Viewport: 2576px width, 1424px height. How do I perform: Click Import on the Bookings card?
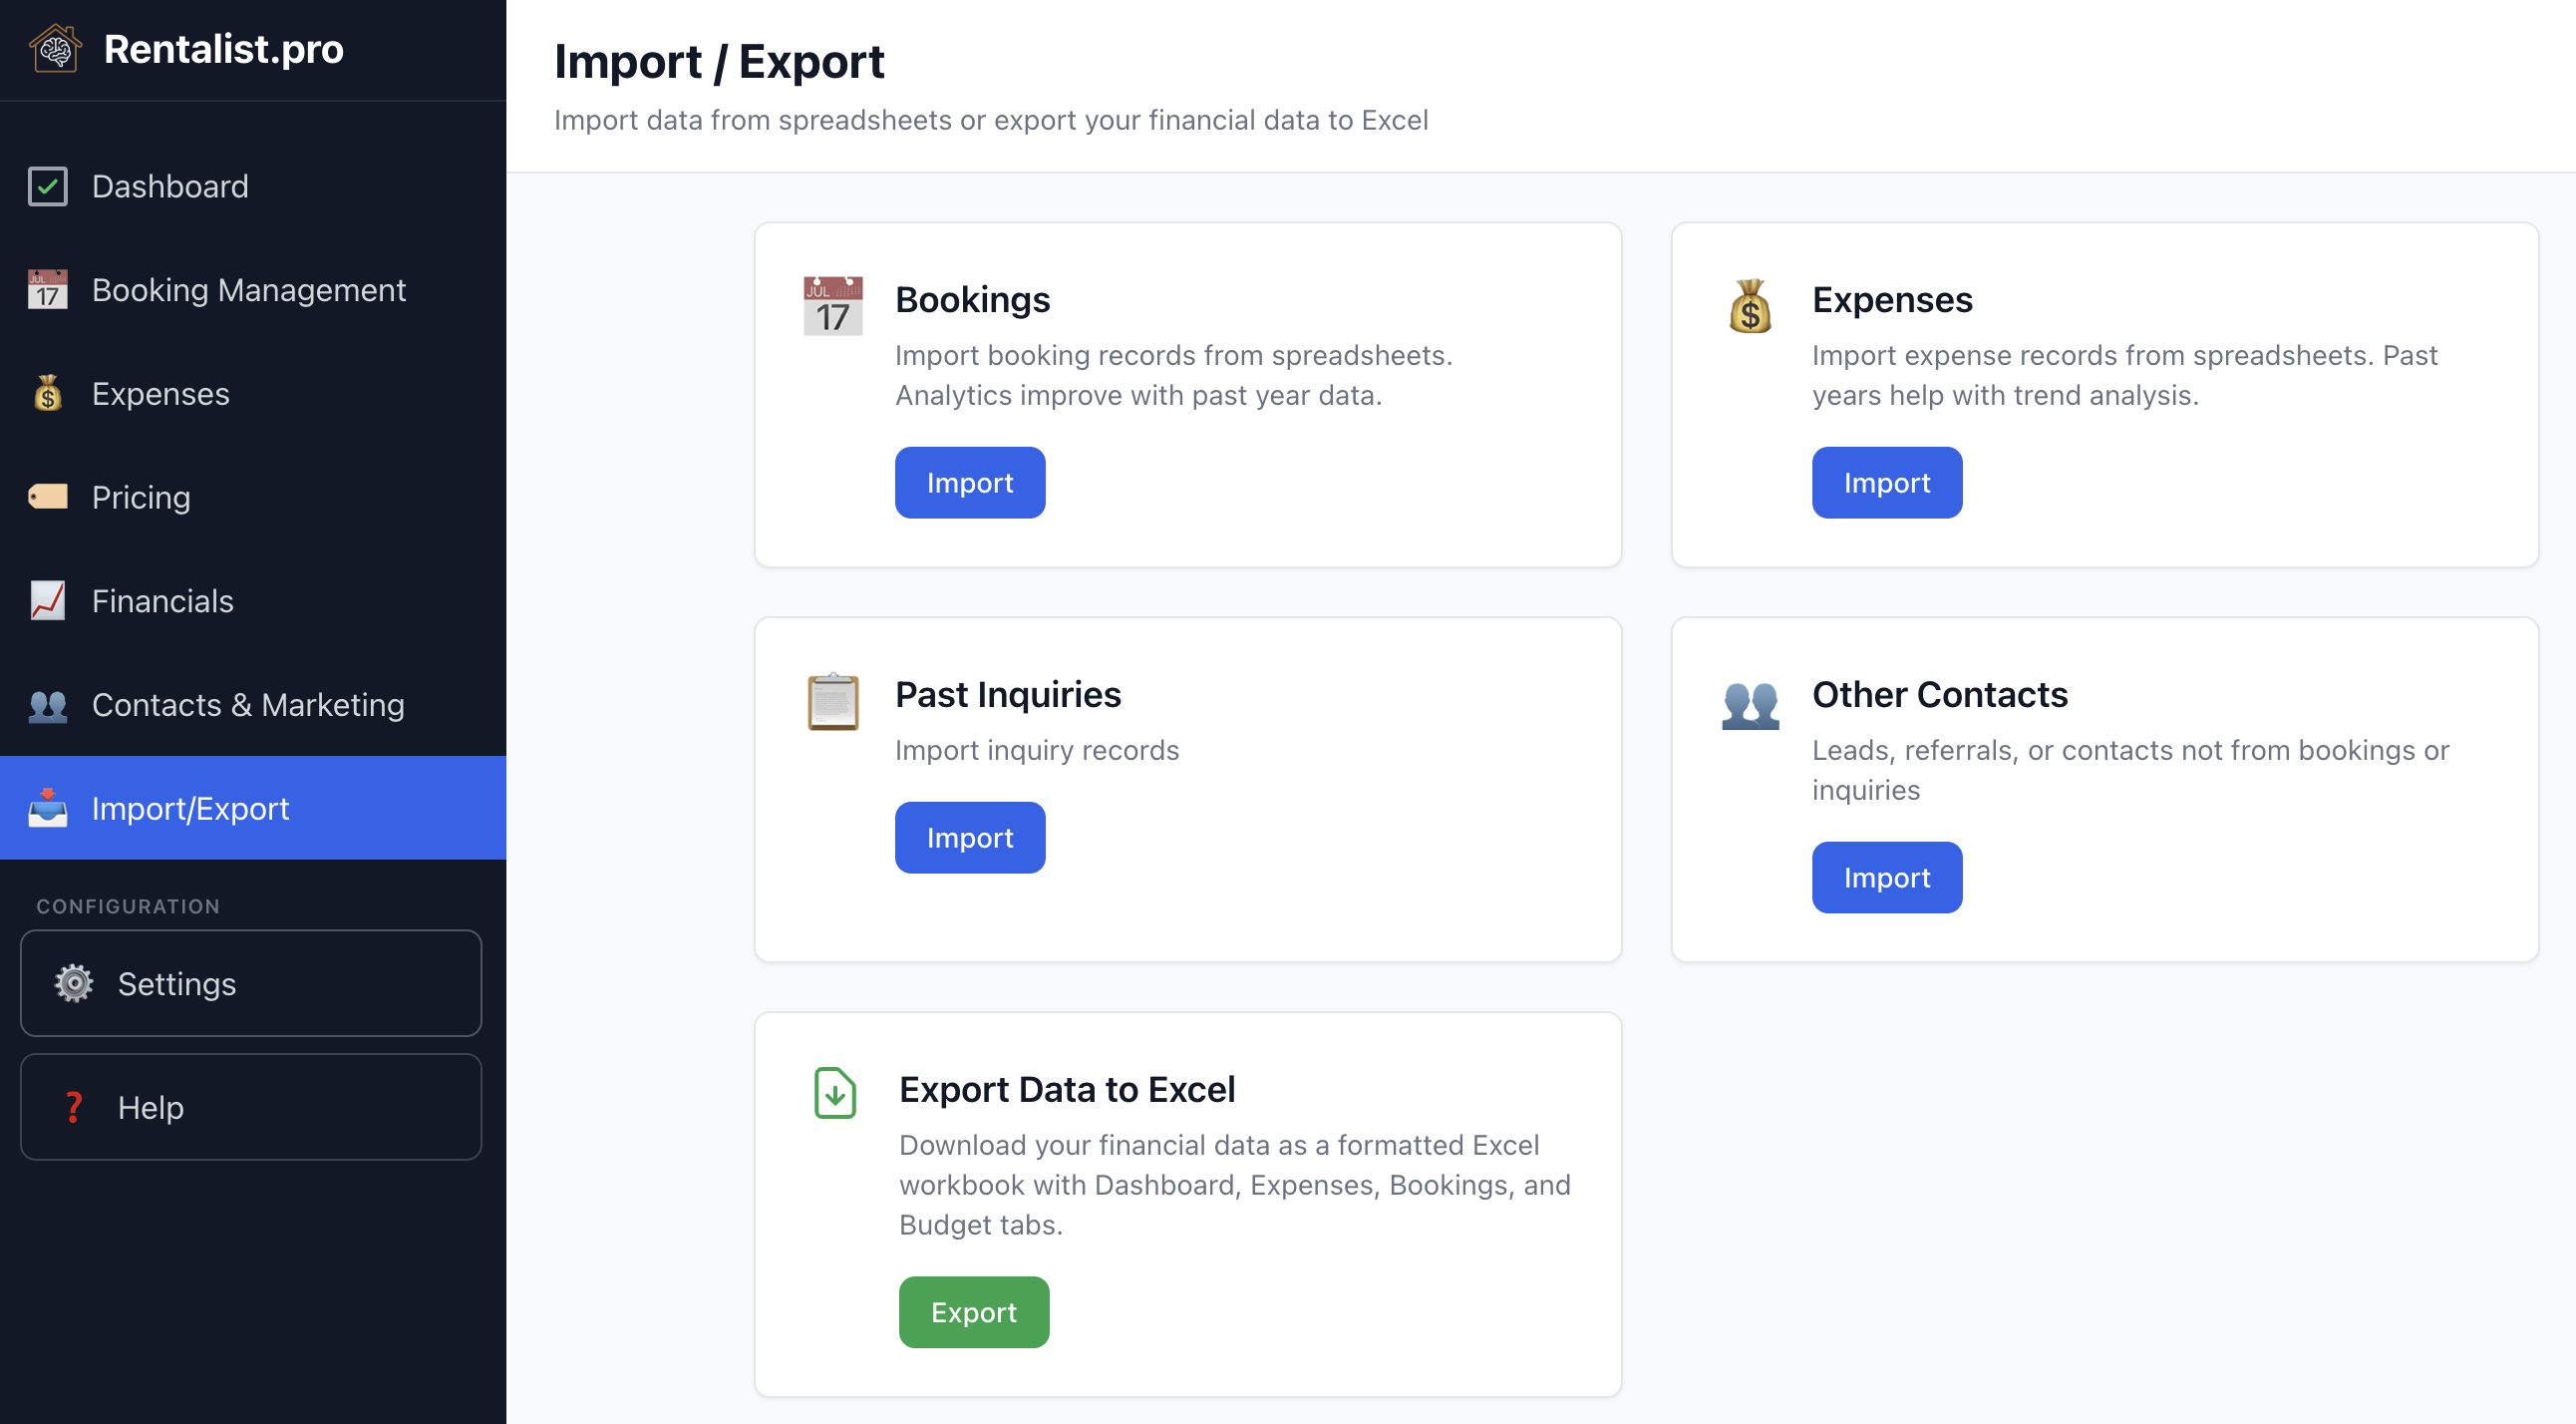tap(969, 482)
